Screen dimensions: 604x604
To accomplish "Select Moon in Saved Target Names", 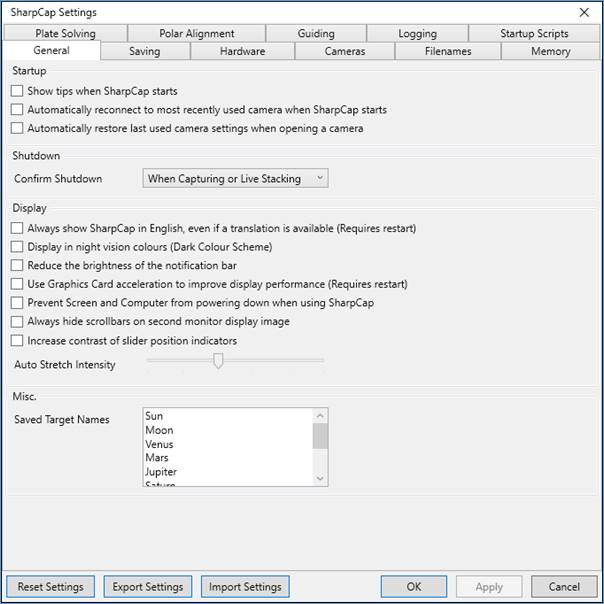I will [159, 430].
